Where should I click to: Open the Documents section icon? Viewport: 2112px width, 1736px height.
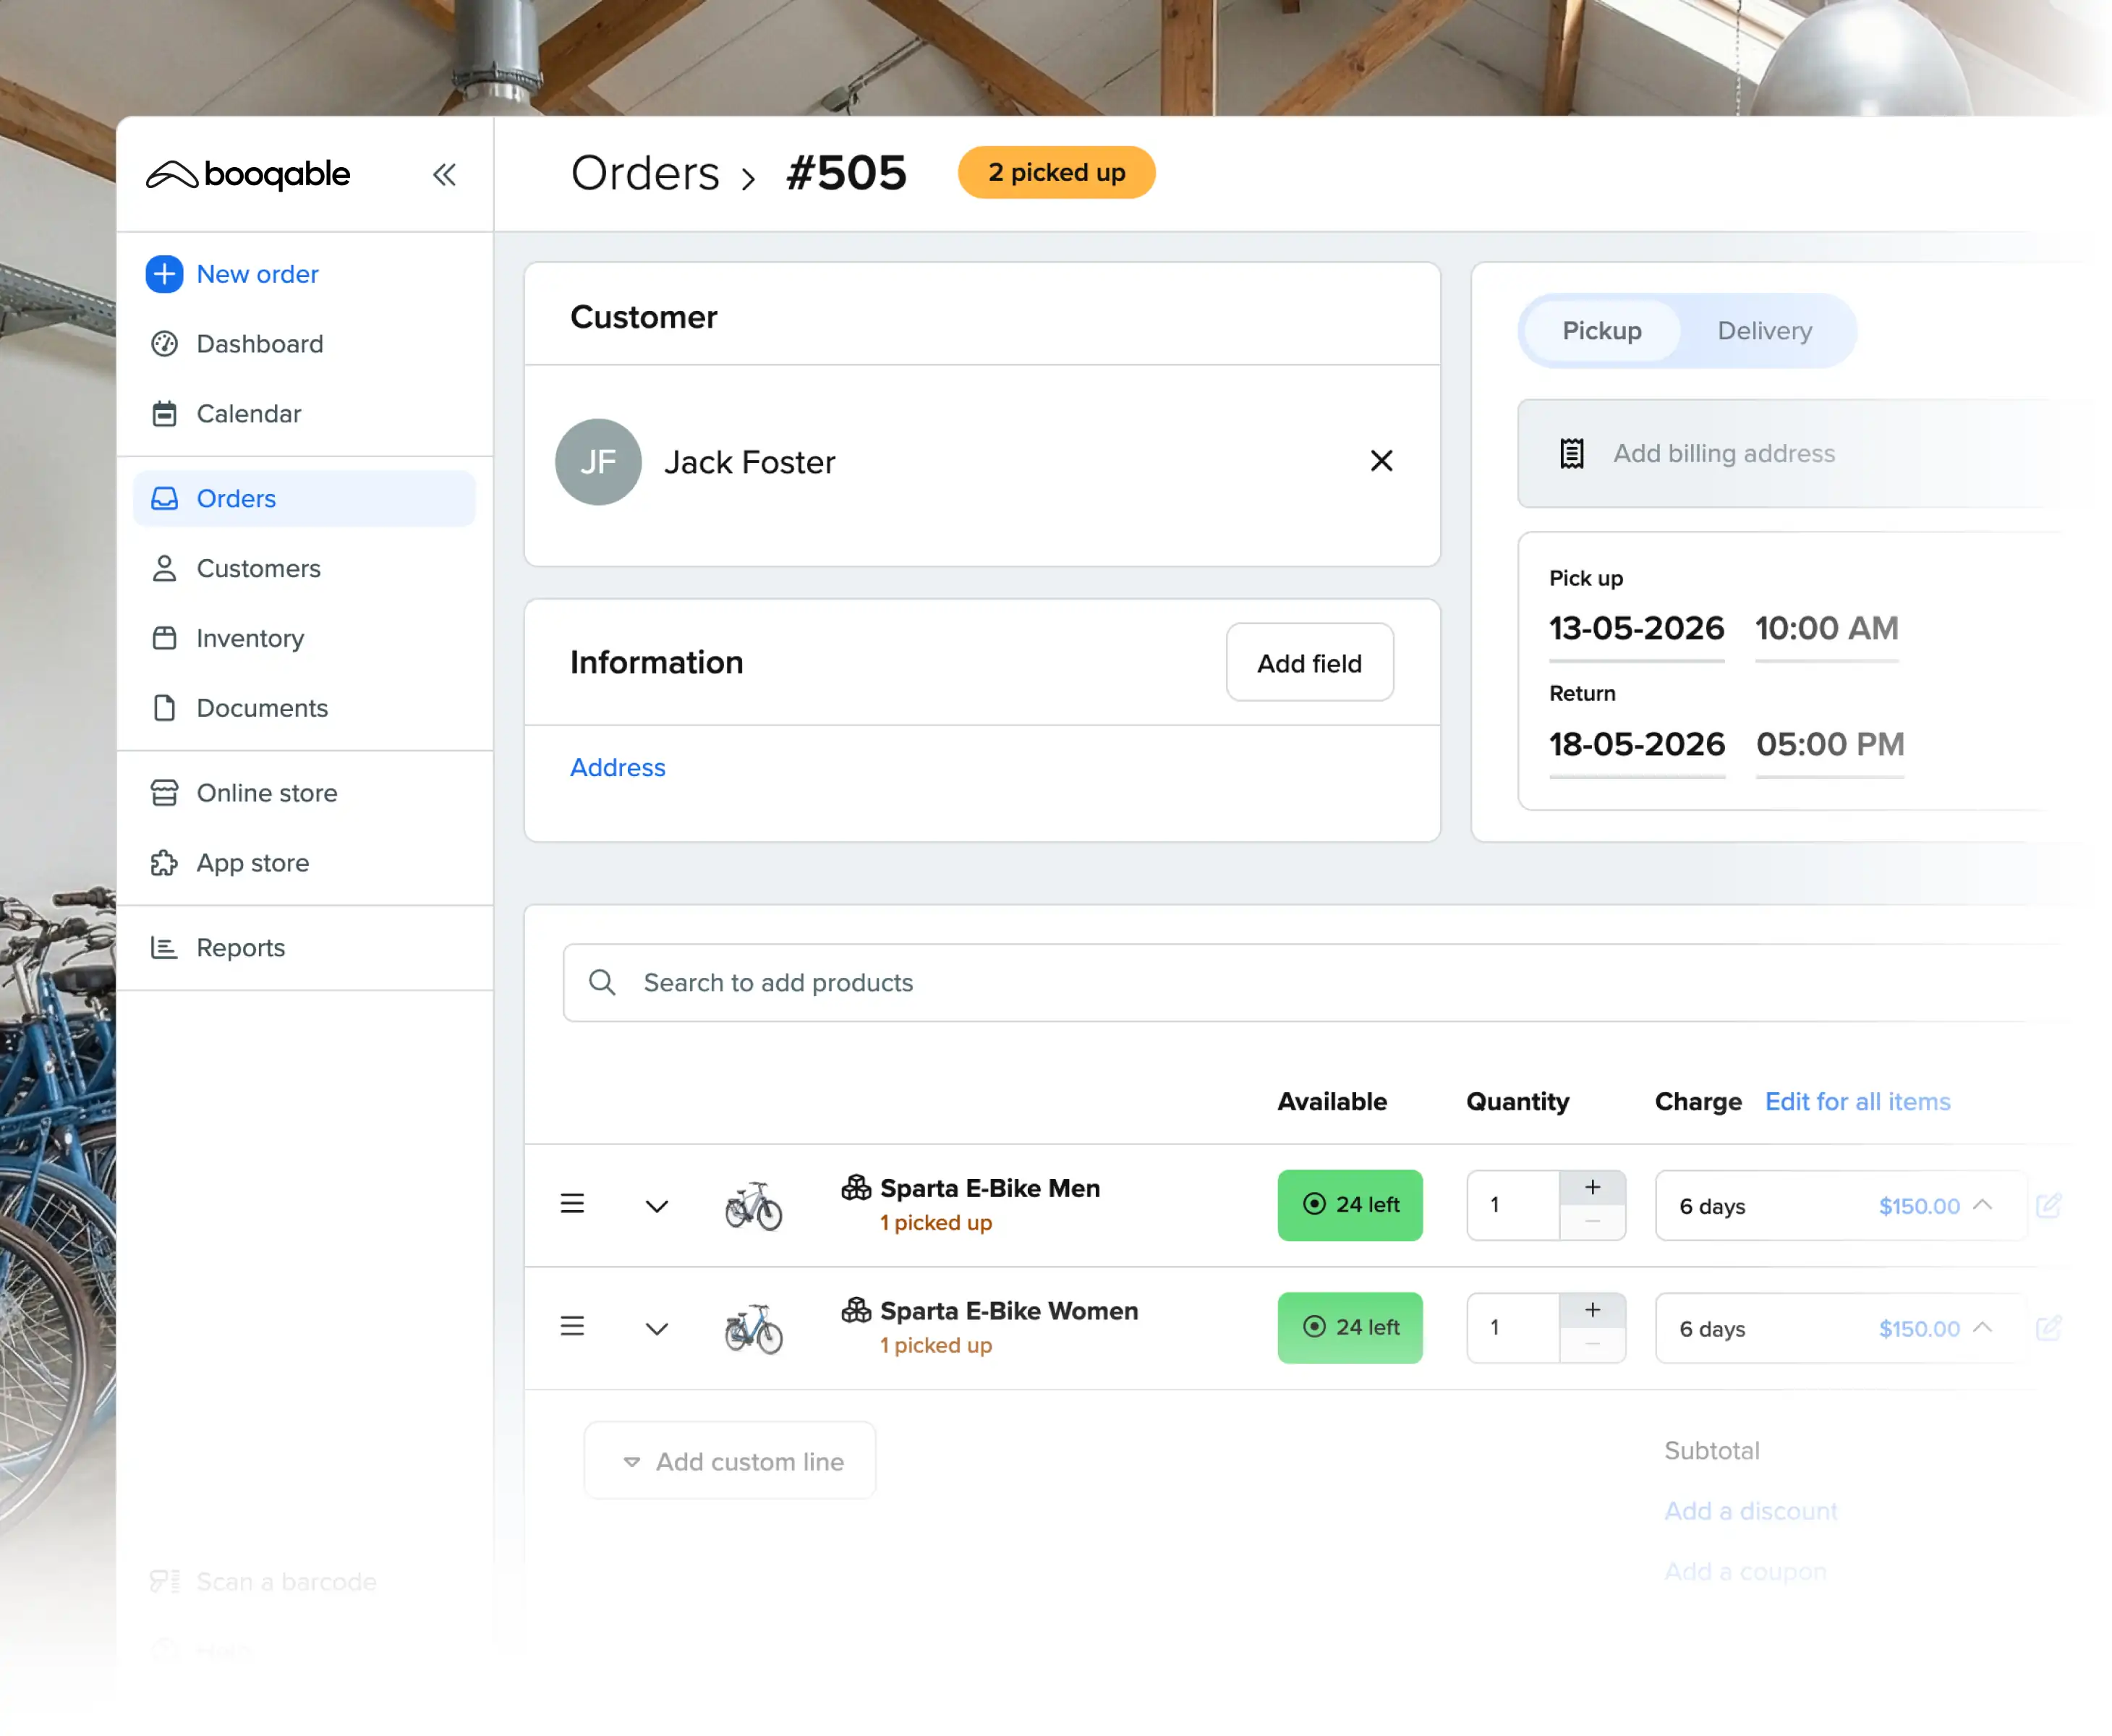click(x=165, y=708)
